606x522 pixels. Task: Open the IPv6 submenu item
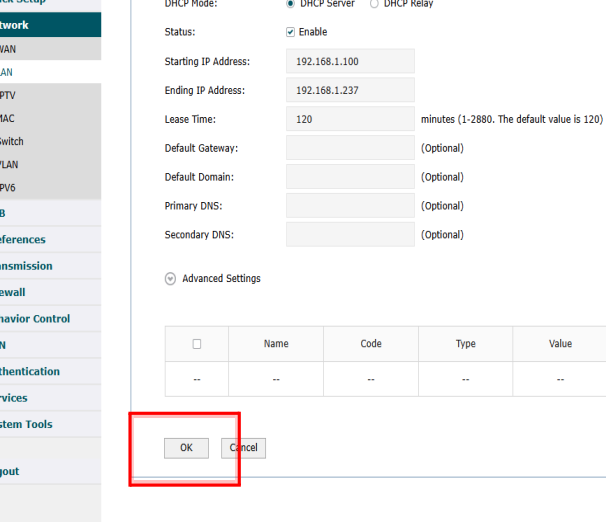[50, 188]
